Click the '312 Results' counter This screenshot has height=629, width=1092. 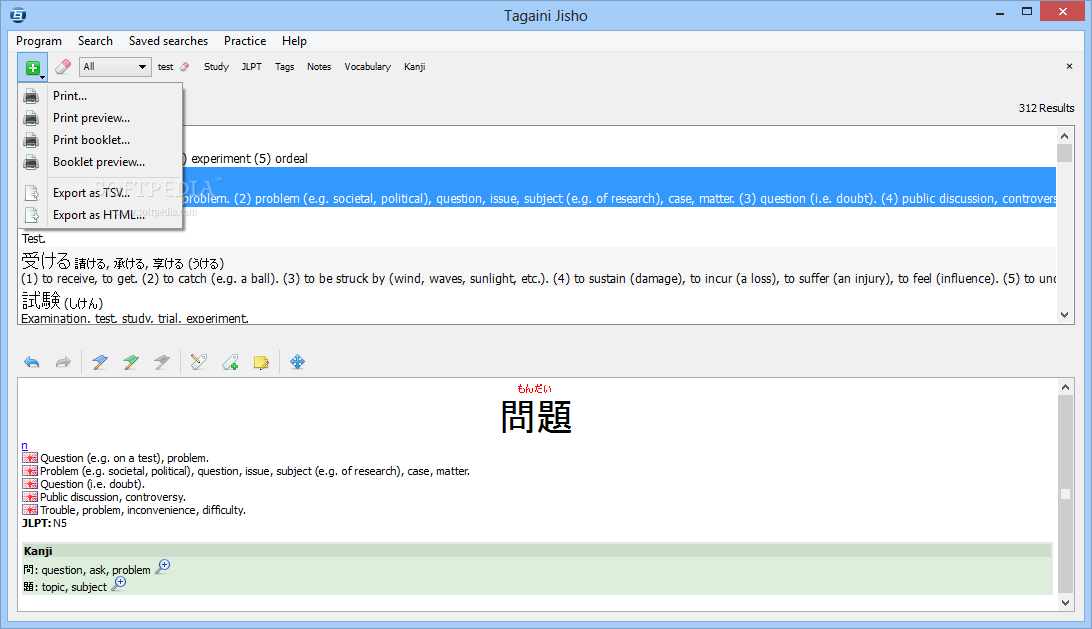(x=1046, y=108)
